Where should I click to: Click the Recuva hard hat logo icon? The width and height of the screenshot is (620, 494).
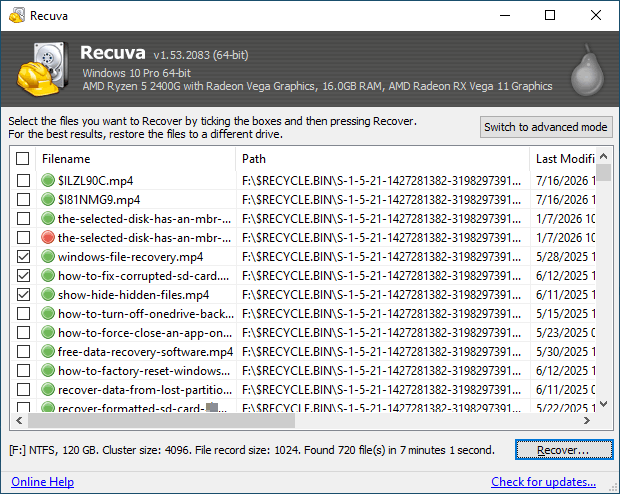pos(42,68)
